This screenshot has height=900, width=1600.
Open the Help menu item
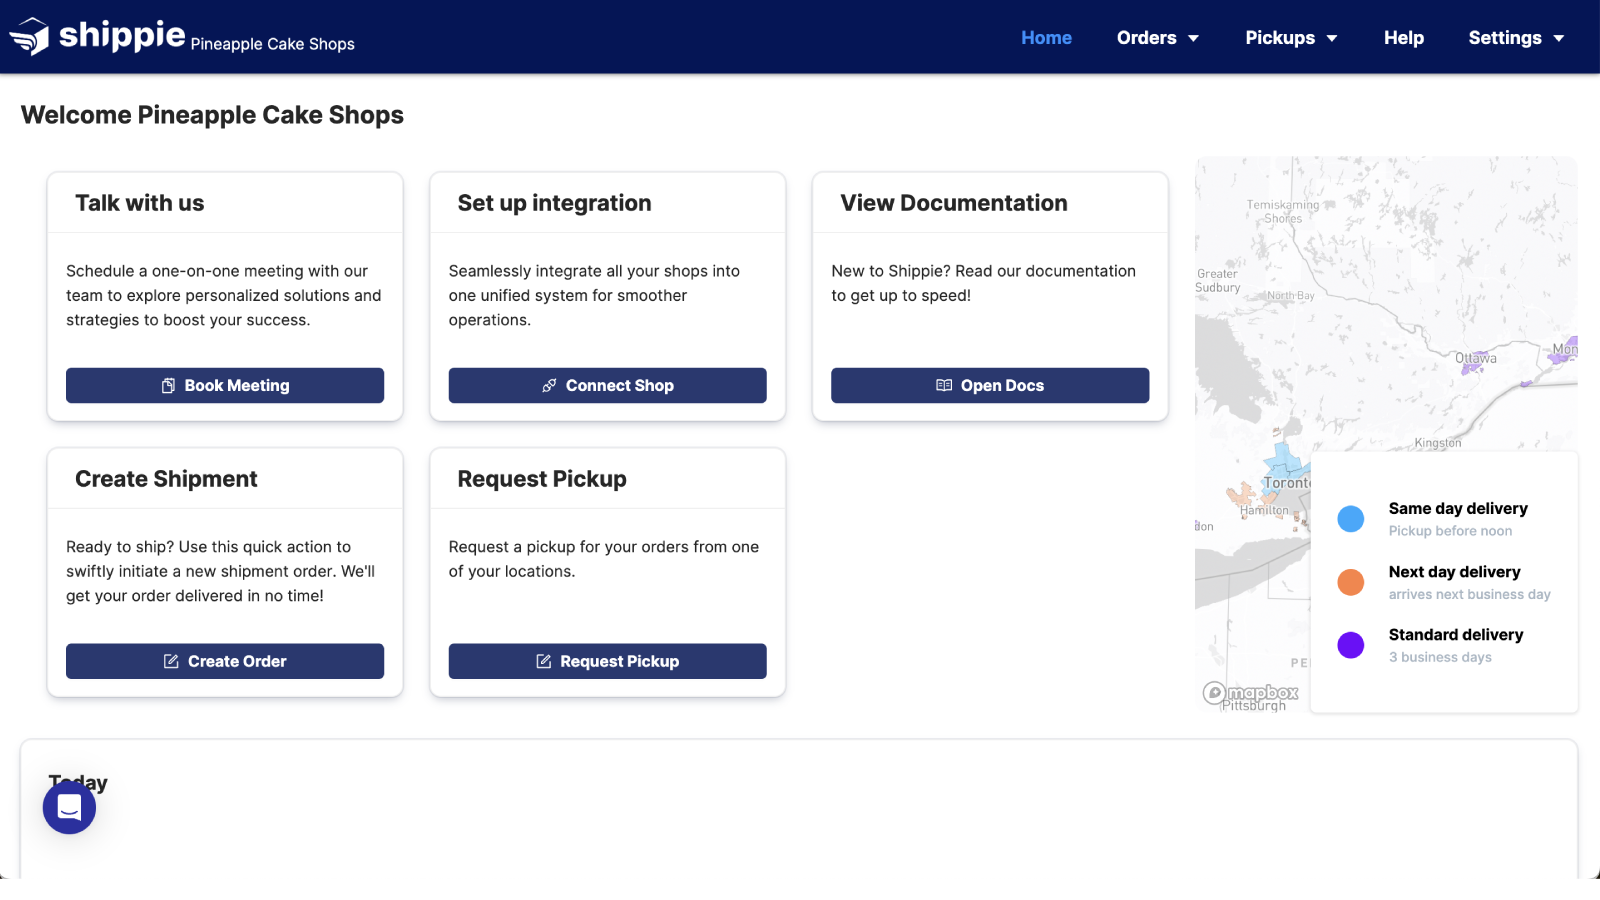(x=1403, y=37)
